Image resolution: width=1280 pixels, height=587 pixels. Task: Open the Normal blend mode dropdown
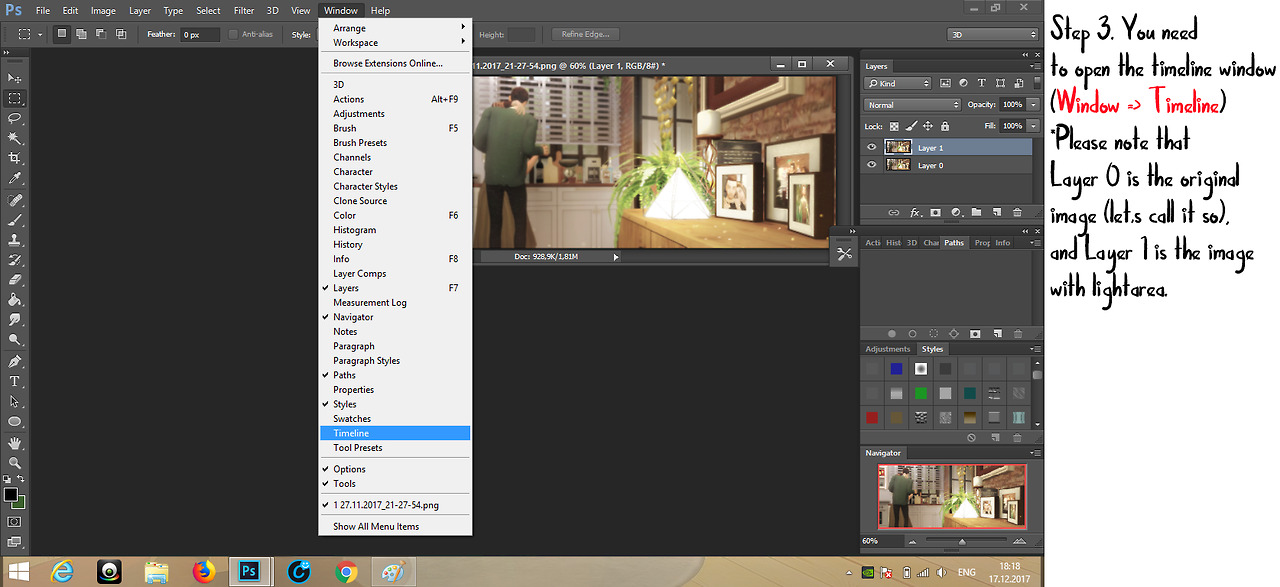[x=912, y=105]
